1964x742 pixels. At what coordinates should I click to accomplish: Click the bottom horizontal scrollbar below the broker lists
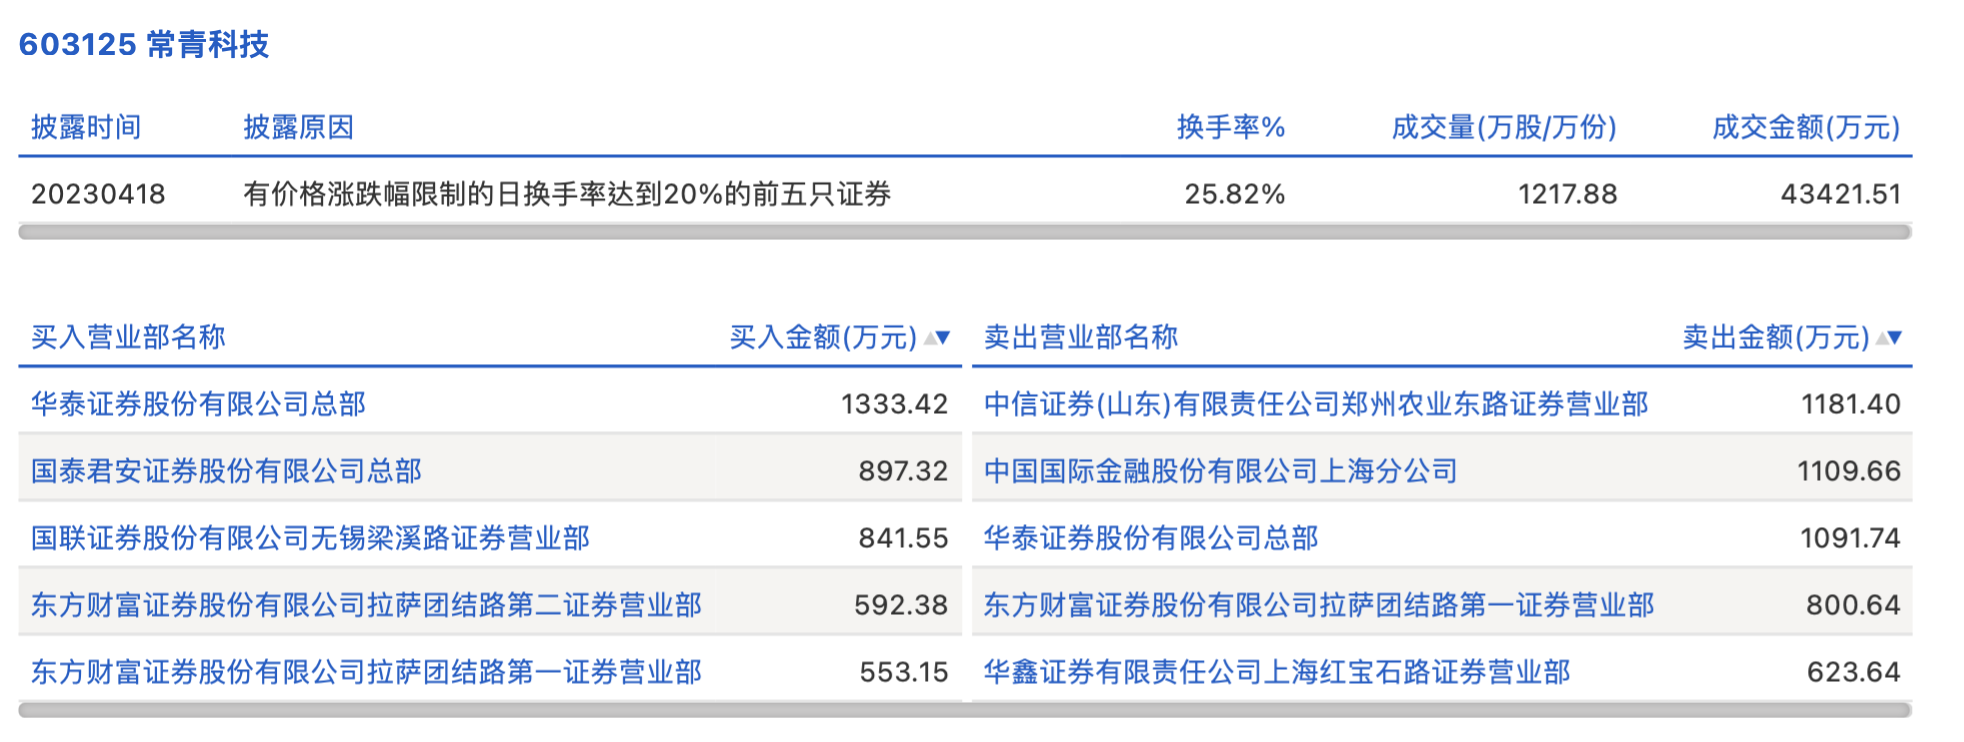tap(964, 710)
